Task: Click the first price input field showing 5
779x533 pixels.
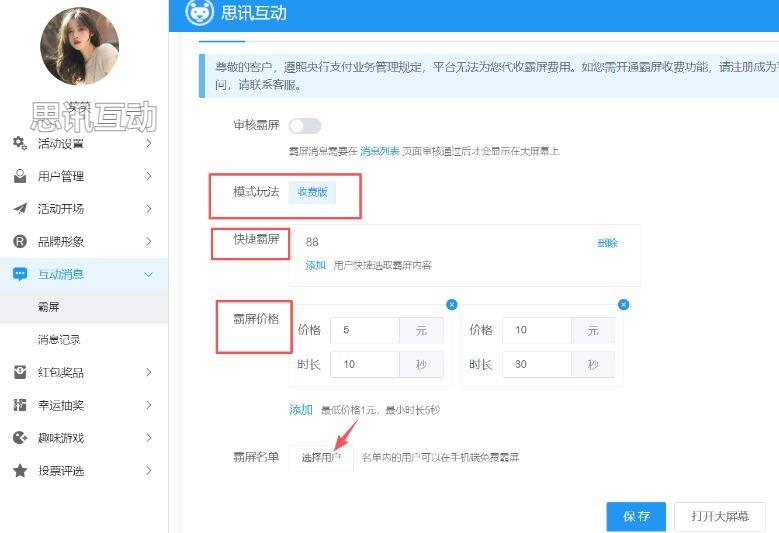Action: point(365,330)
